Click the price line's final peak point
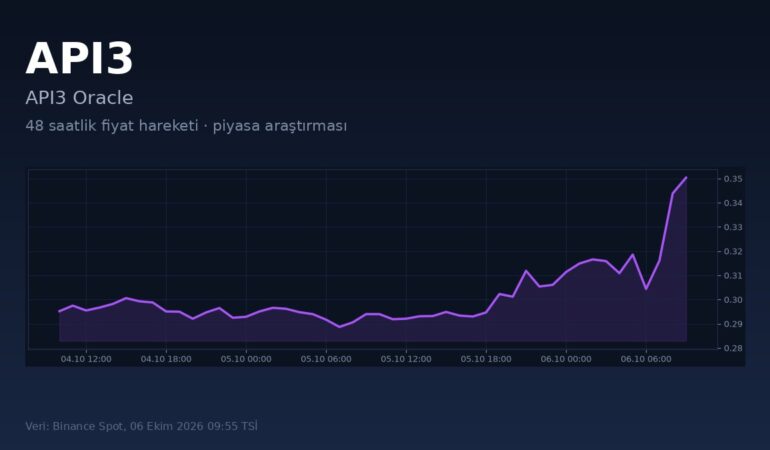This screenshot has width=770, height=450. 686,177
